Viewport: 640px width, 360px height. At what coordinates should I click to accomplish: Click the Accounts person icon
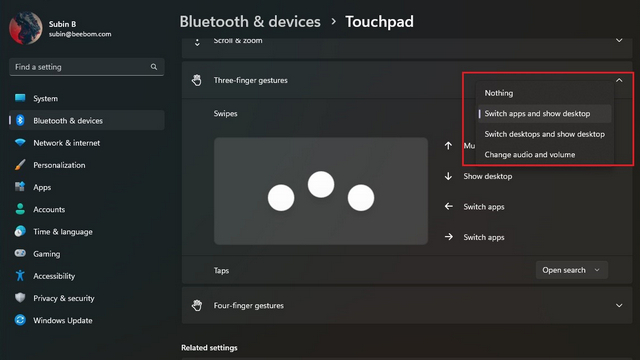(20, 209)
